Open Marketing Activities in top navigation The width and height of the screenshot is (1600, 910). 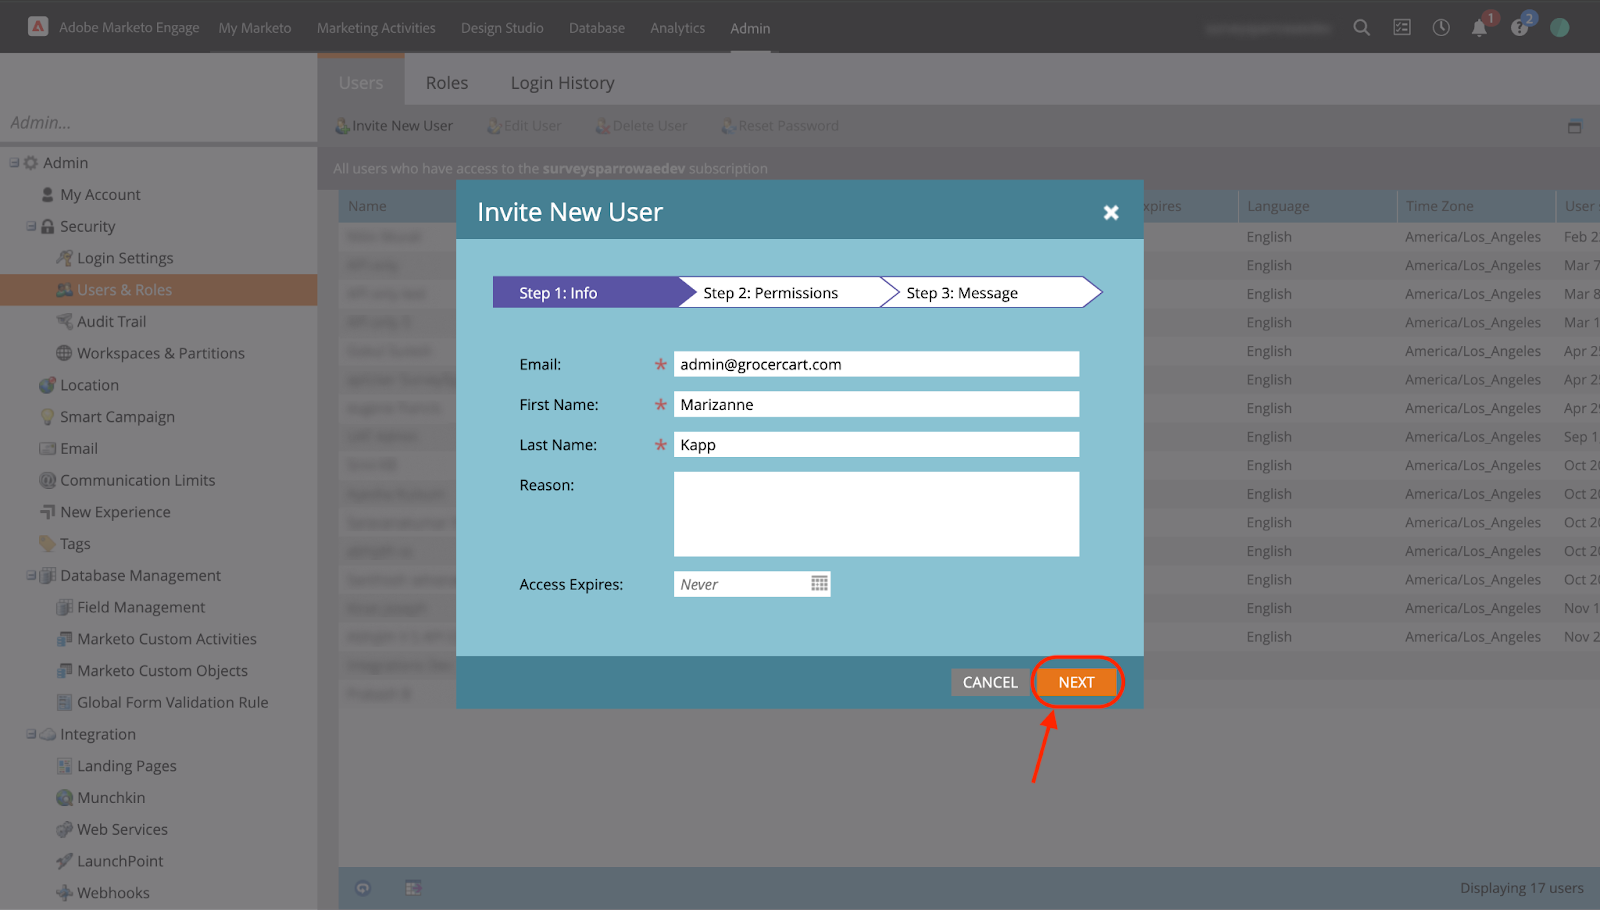tap(376, 28)
